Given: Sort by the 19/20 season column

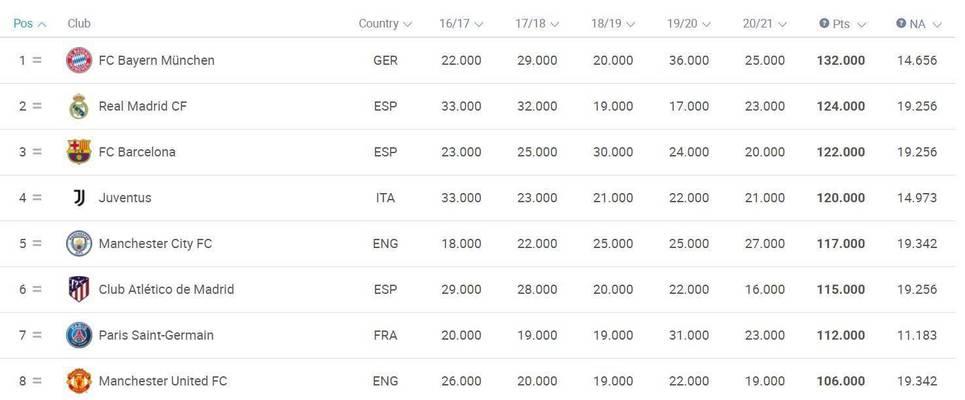Looking at the screenshot, I should 689,23.
